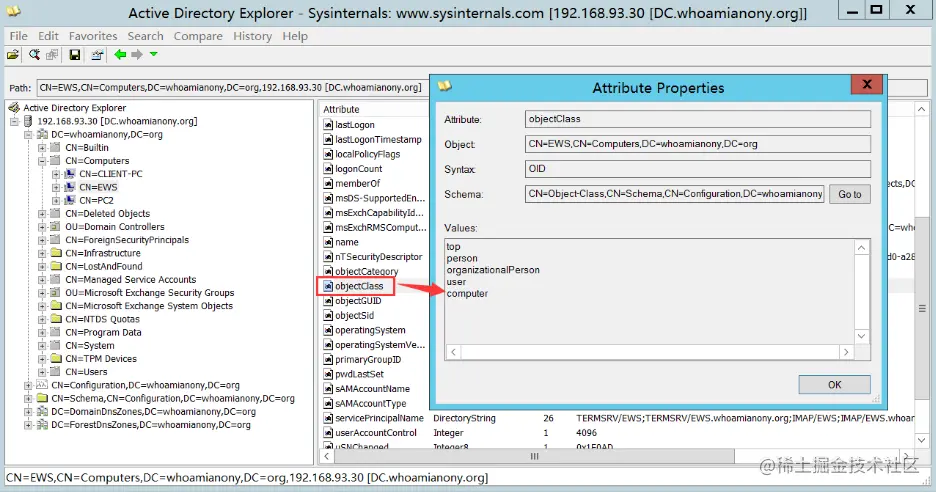Click the objectSid attribute icon

[x=328, y=315]
